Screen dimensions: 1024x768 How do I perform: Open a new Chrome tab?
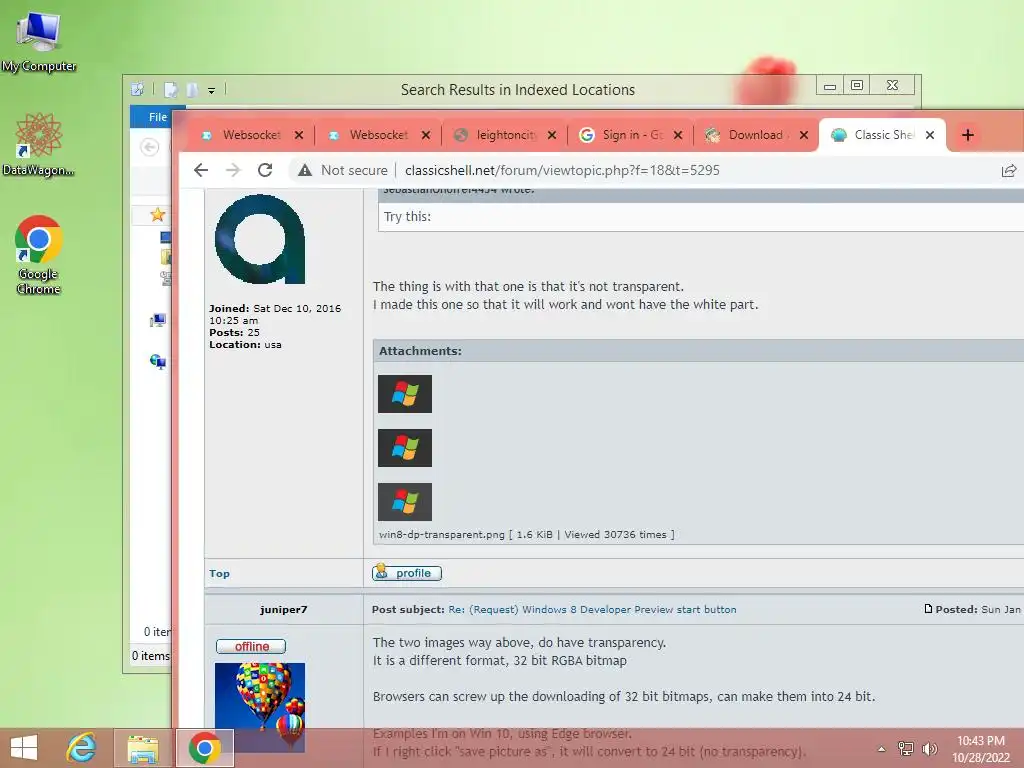968,135
